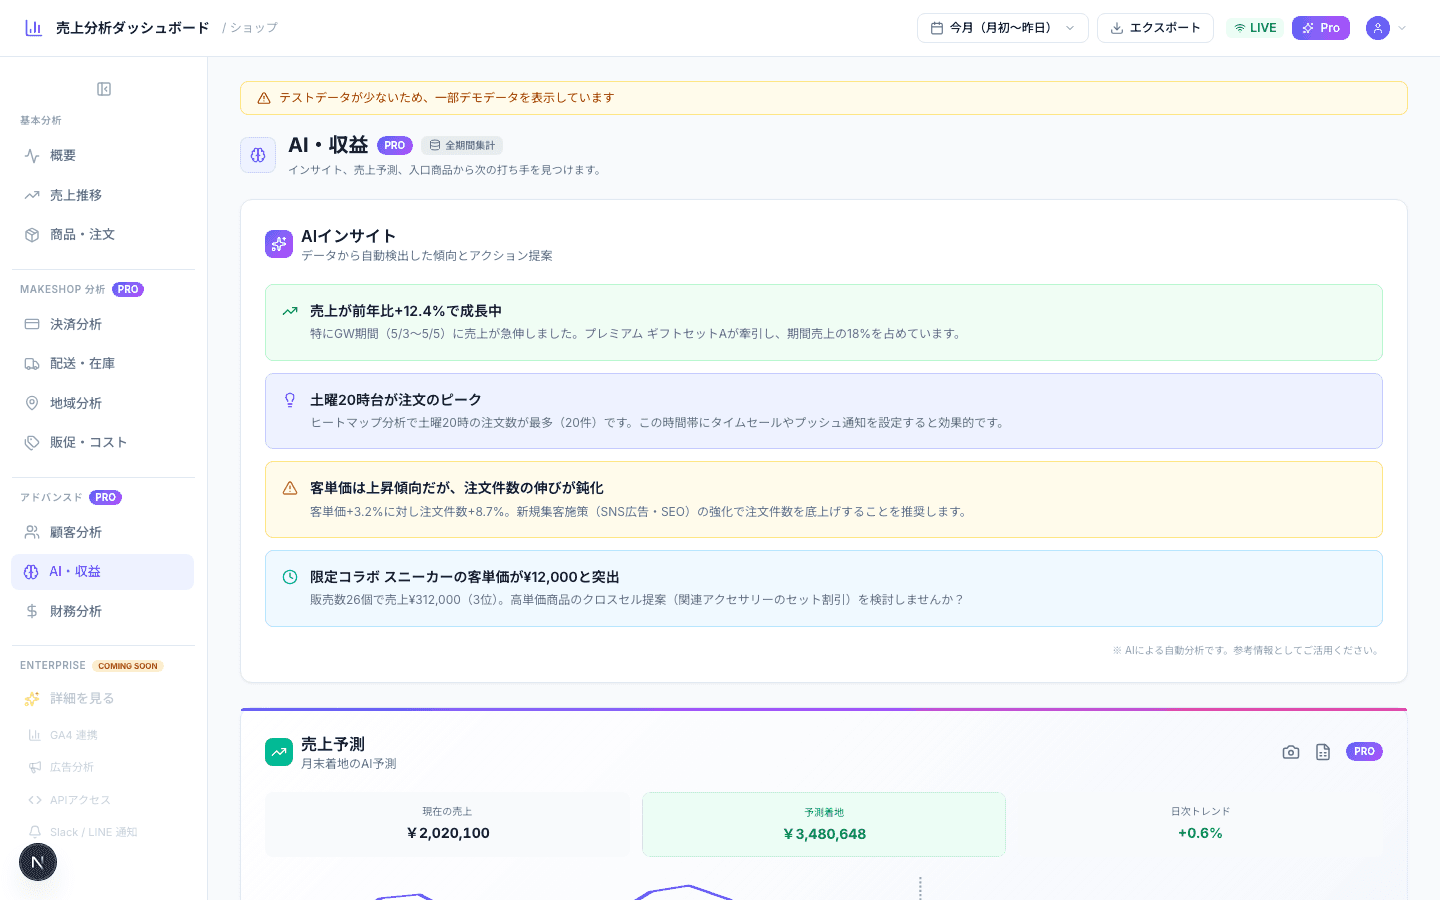The width and height of the screenshot is (1440, 900).
Task: Select the 限定コラボ スニーカー insight title
Action: pyautogui.click(x=465, y=577)
